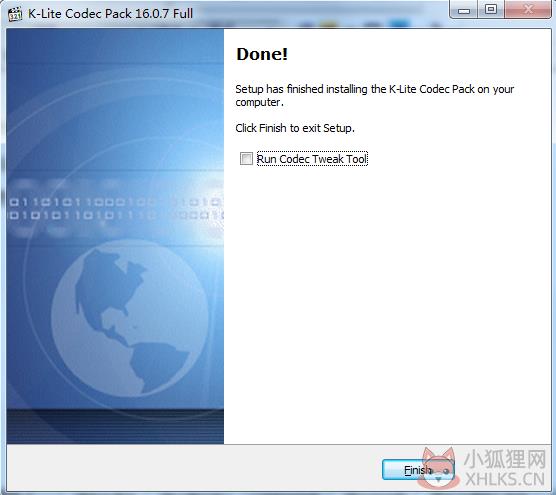Screen dimensions: 556x495
Task: Close the K-Lite setup window
Action: tap(528, 10)
